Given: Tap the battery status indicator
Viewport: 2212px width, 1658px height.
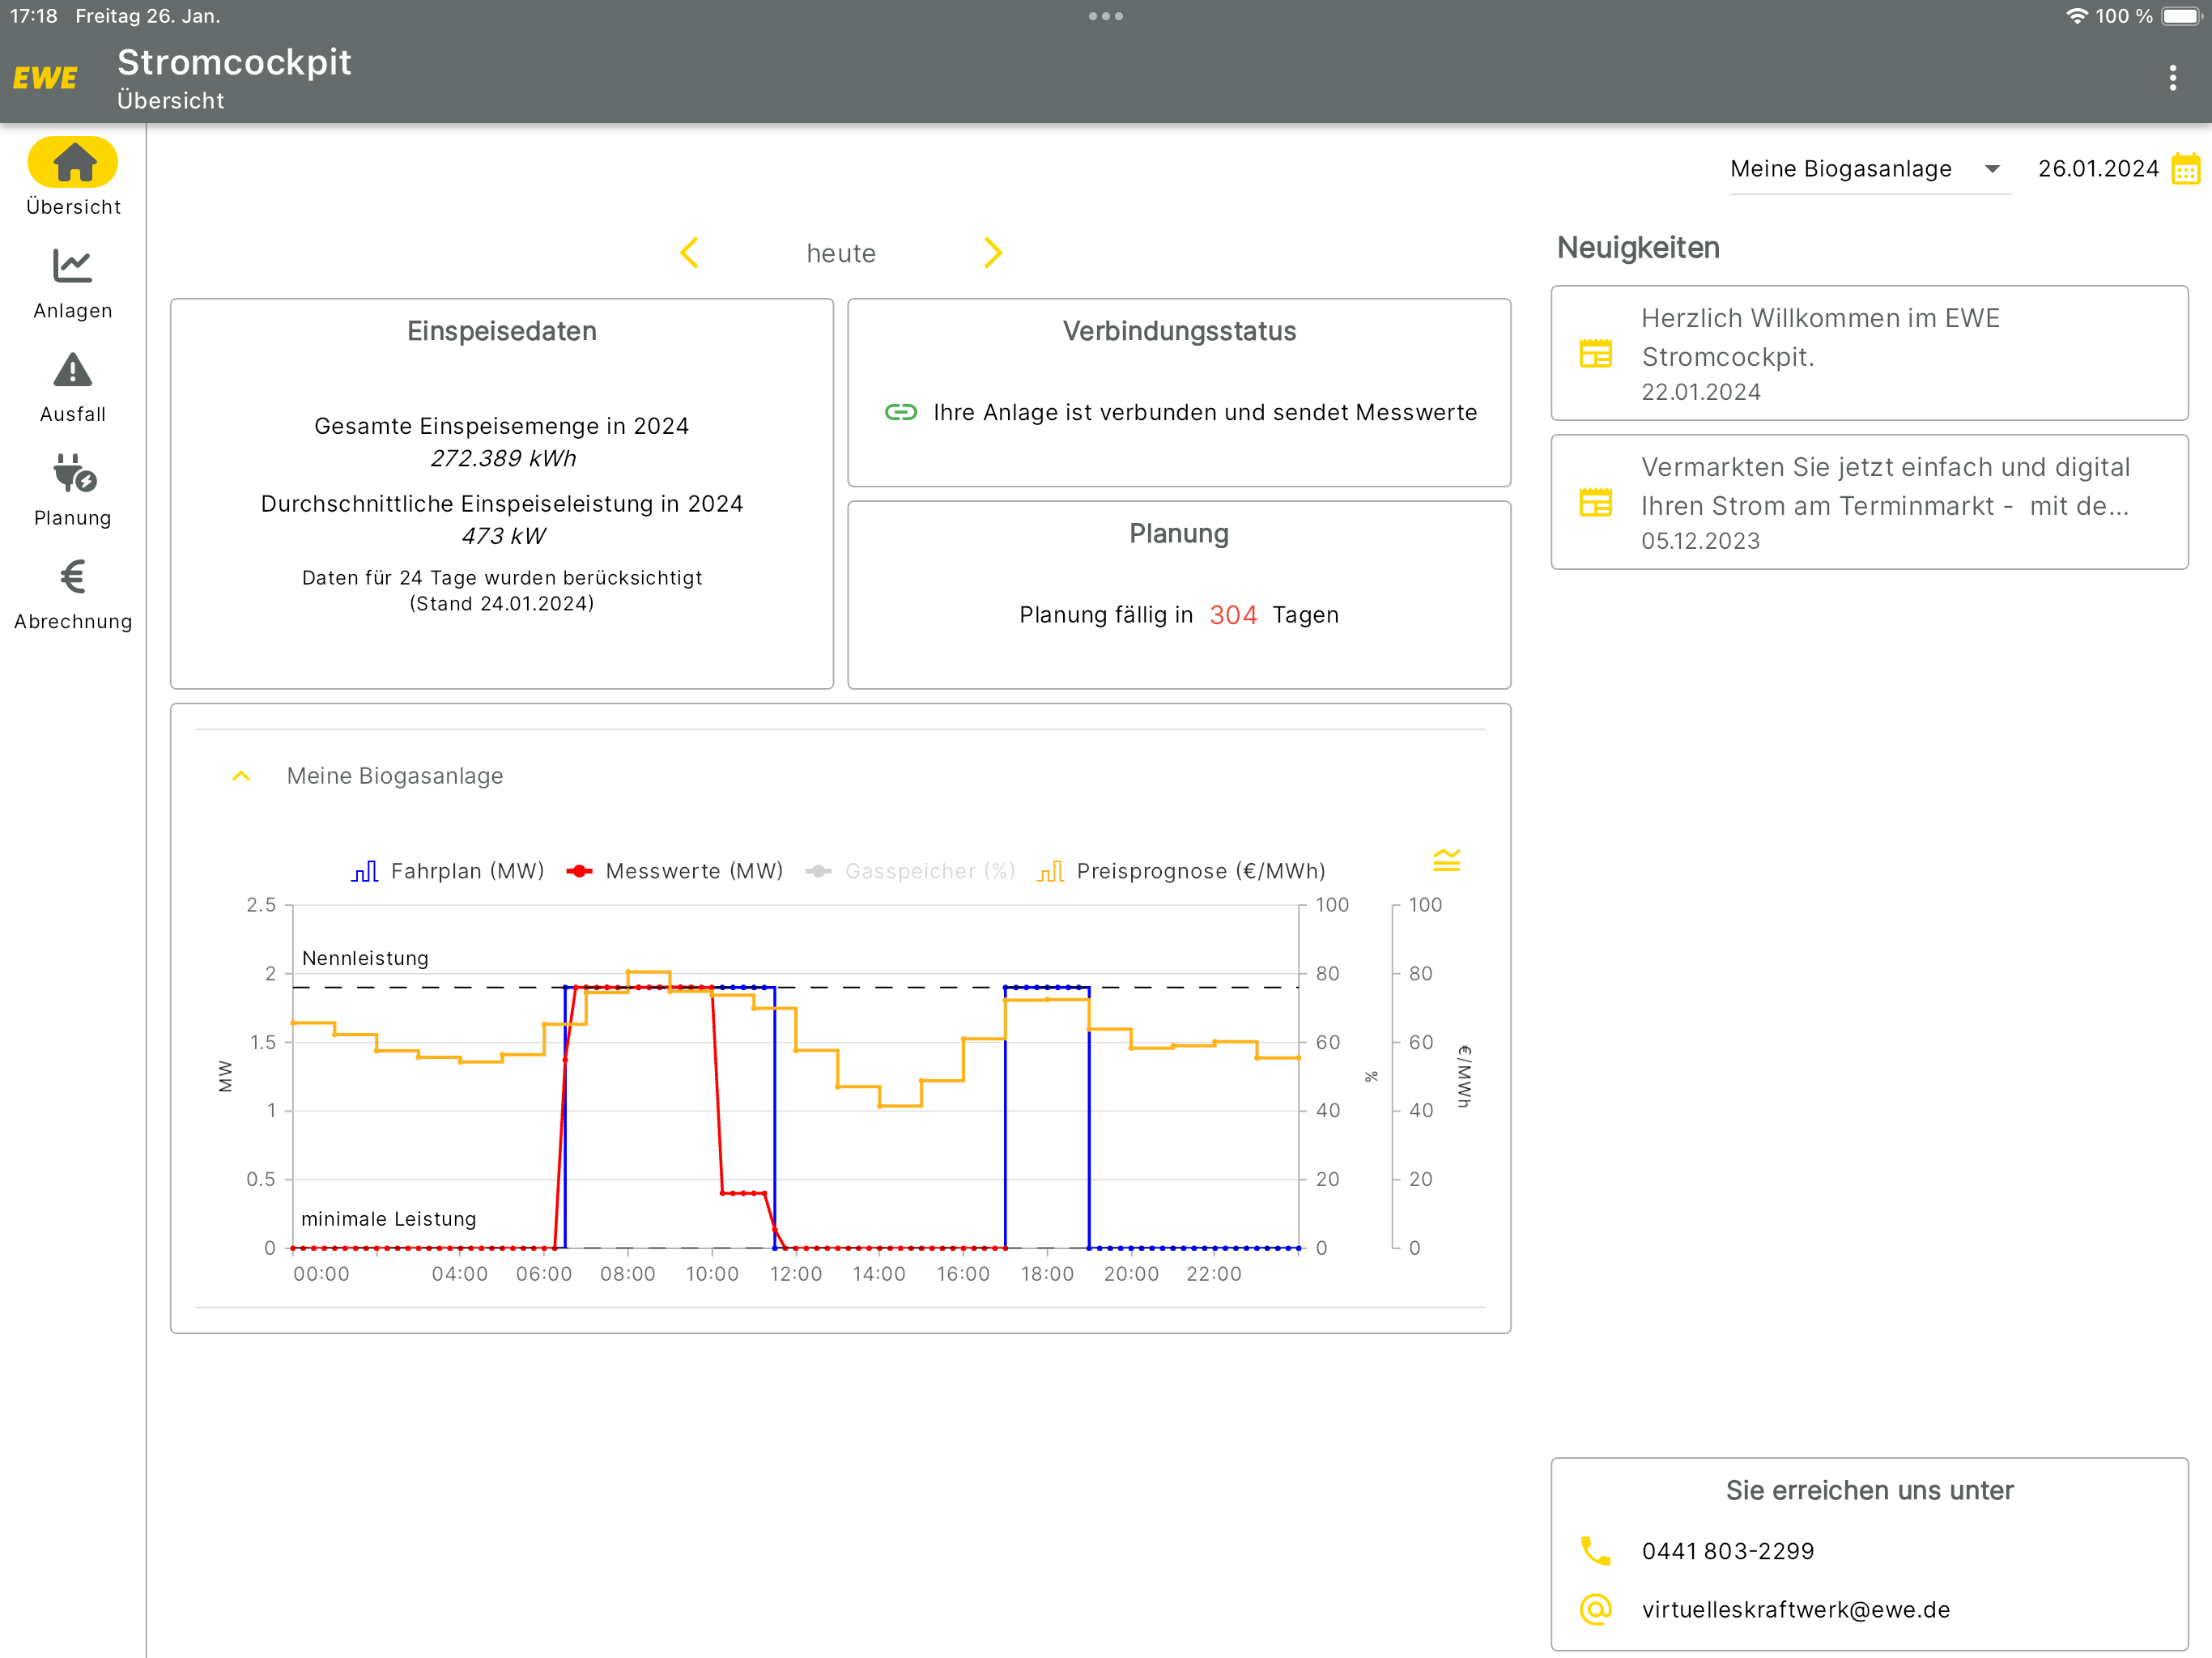Looking at the screenshot, I should tap(2183, 16).
